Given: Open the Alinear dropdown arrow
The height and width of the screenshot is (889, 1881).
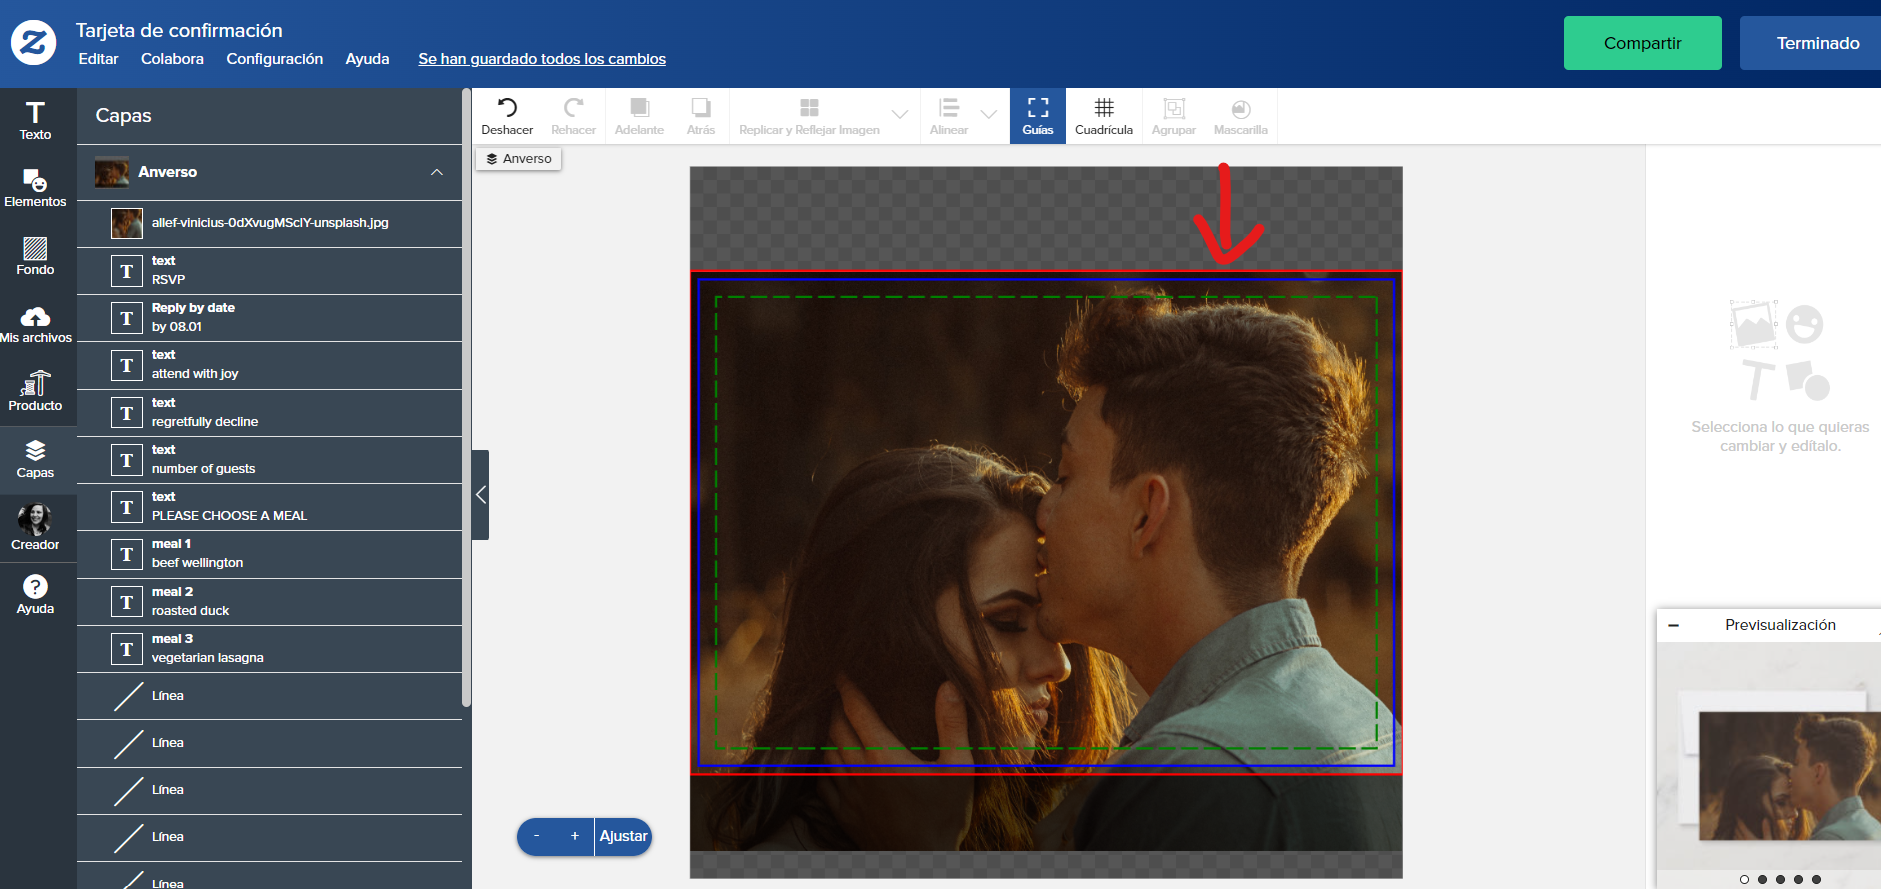Looking at the screenshot, I should click(x=989, y=114).
